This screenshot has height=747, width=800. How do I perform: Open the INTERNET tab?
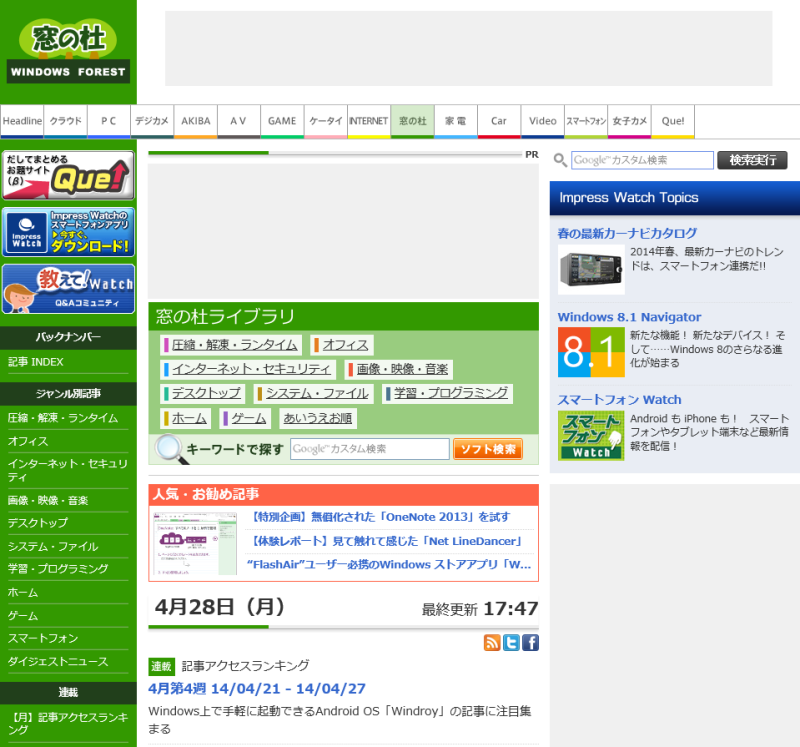pos(368,121)
